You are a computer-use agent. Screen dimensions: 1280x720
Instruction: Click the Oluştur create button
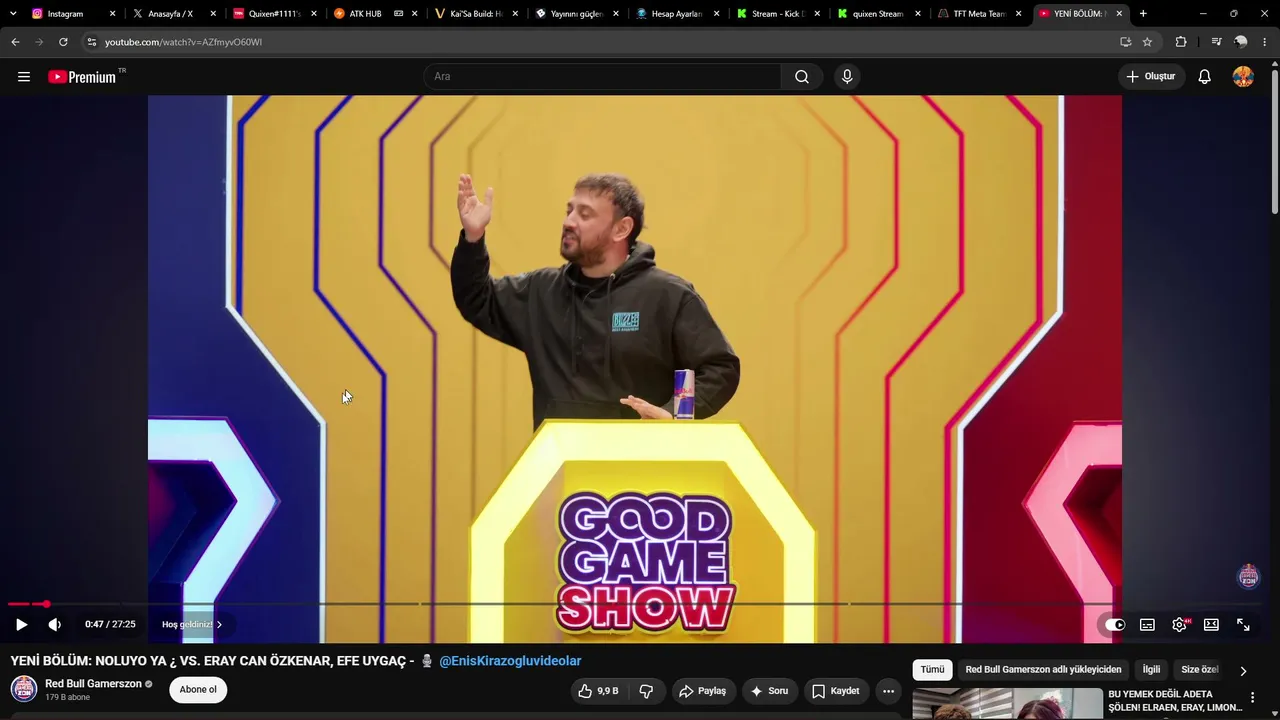[1151, 77]
